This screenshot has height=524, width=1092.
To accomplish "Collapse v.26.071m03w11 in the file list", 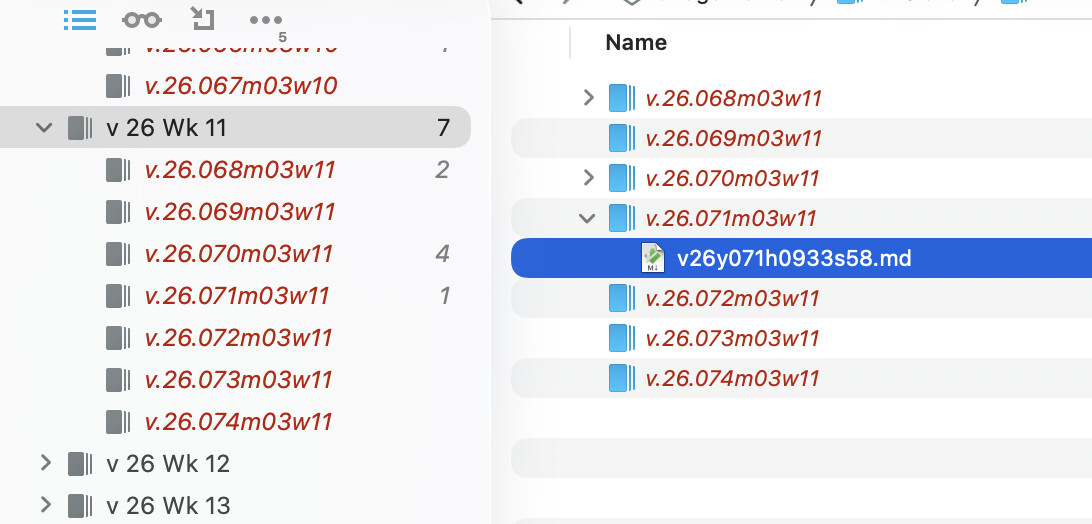I will pyautogui.click(x=589, y=218).
